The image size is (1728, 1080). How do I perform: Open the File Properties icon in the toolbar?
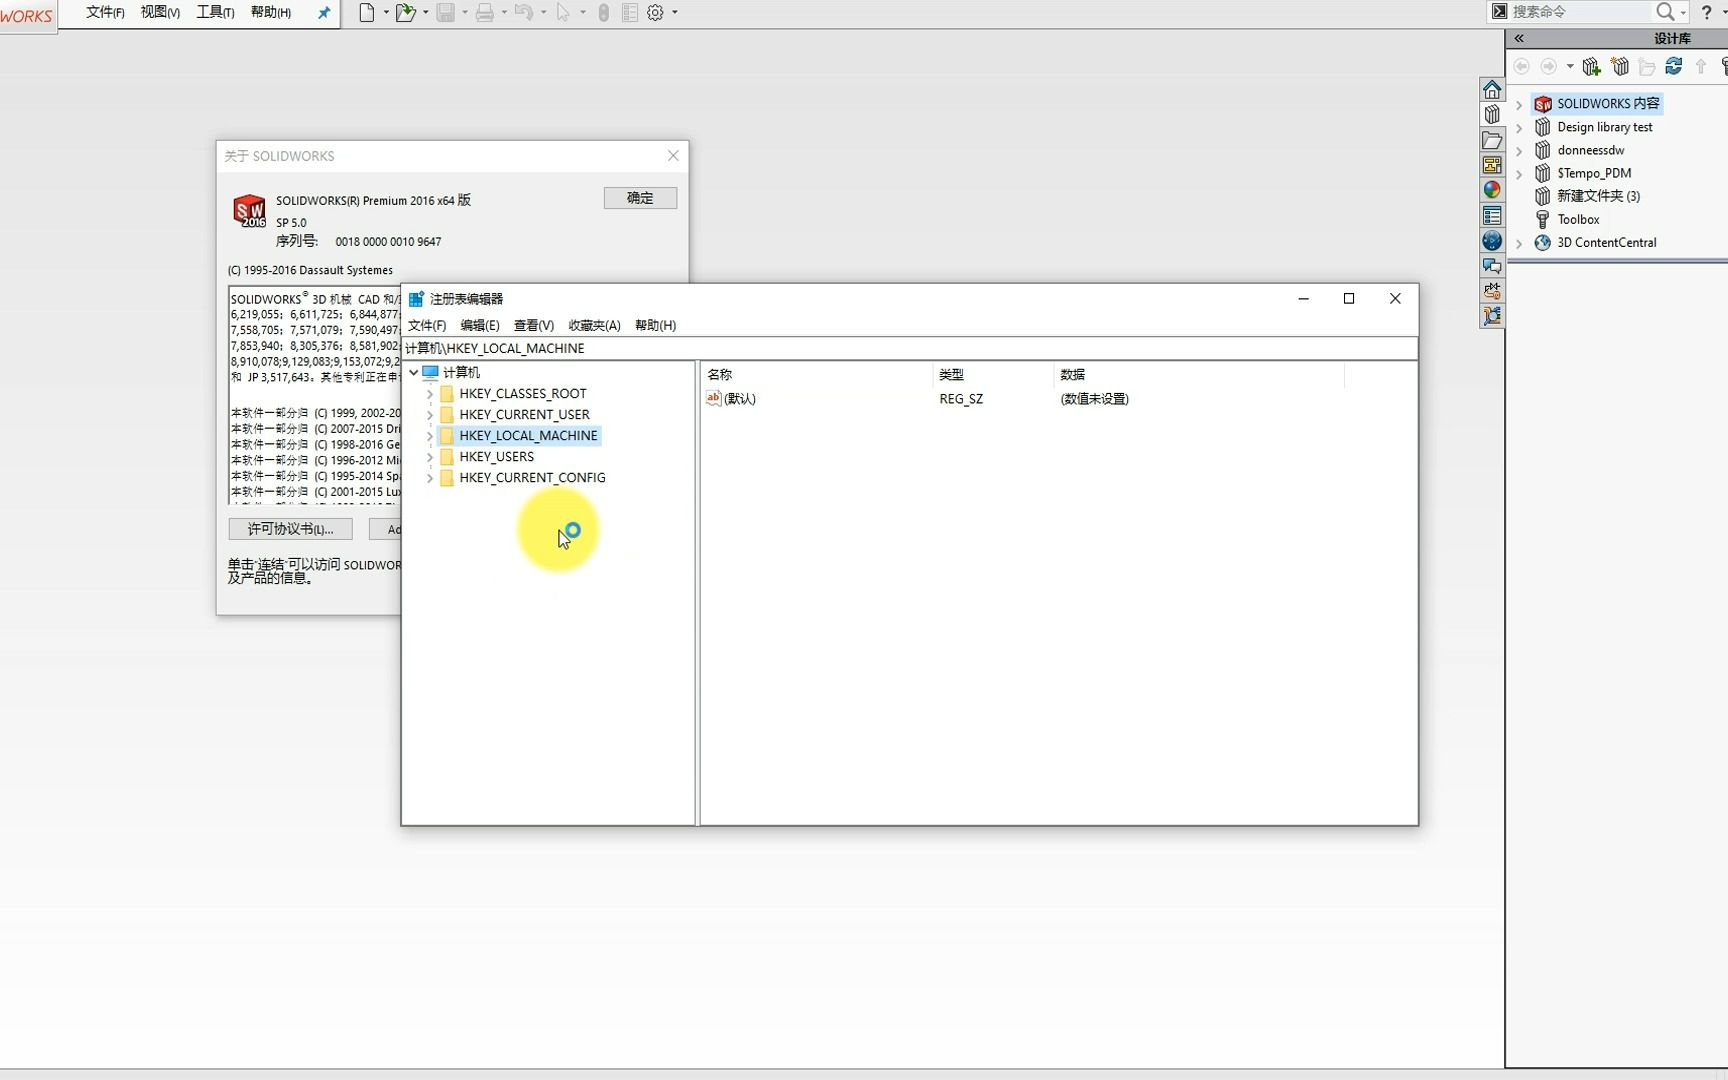tap(630, 13)
